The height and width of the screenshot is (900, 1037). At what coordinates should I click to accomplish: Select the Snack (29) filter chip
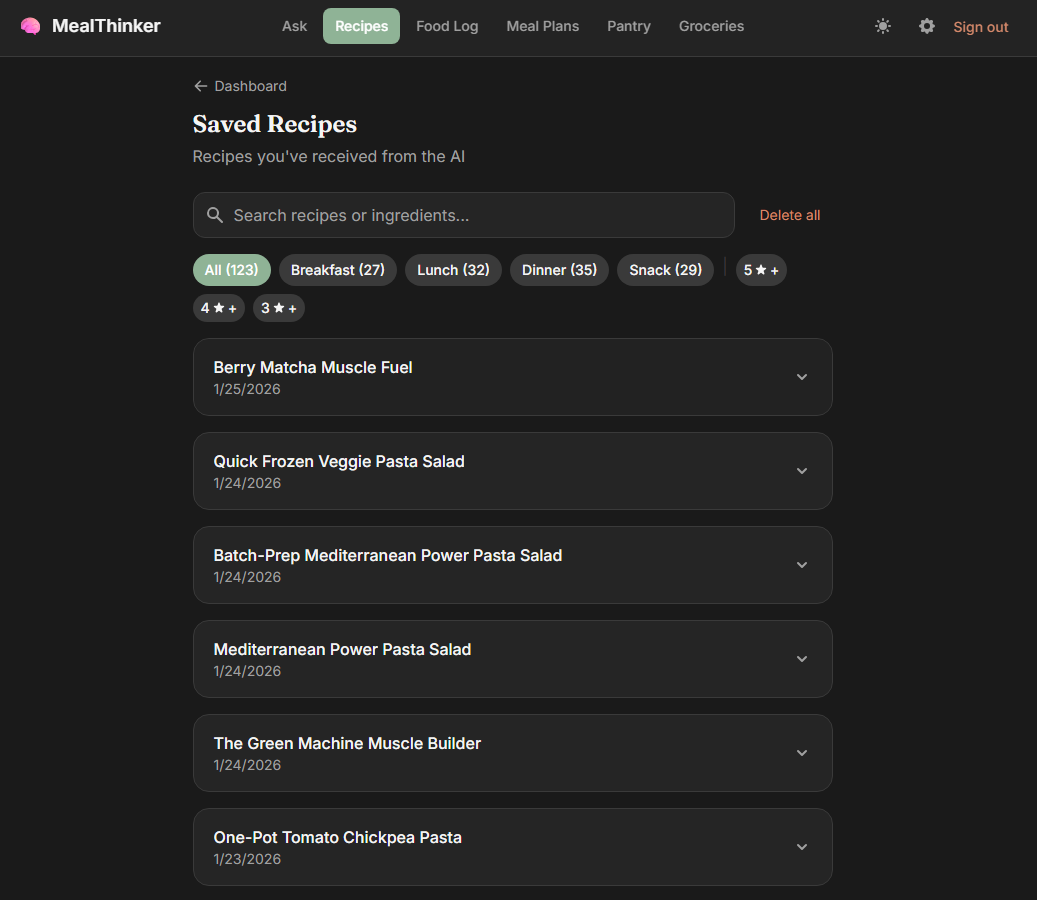(665, 269)
